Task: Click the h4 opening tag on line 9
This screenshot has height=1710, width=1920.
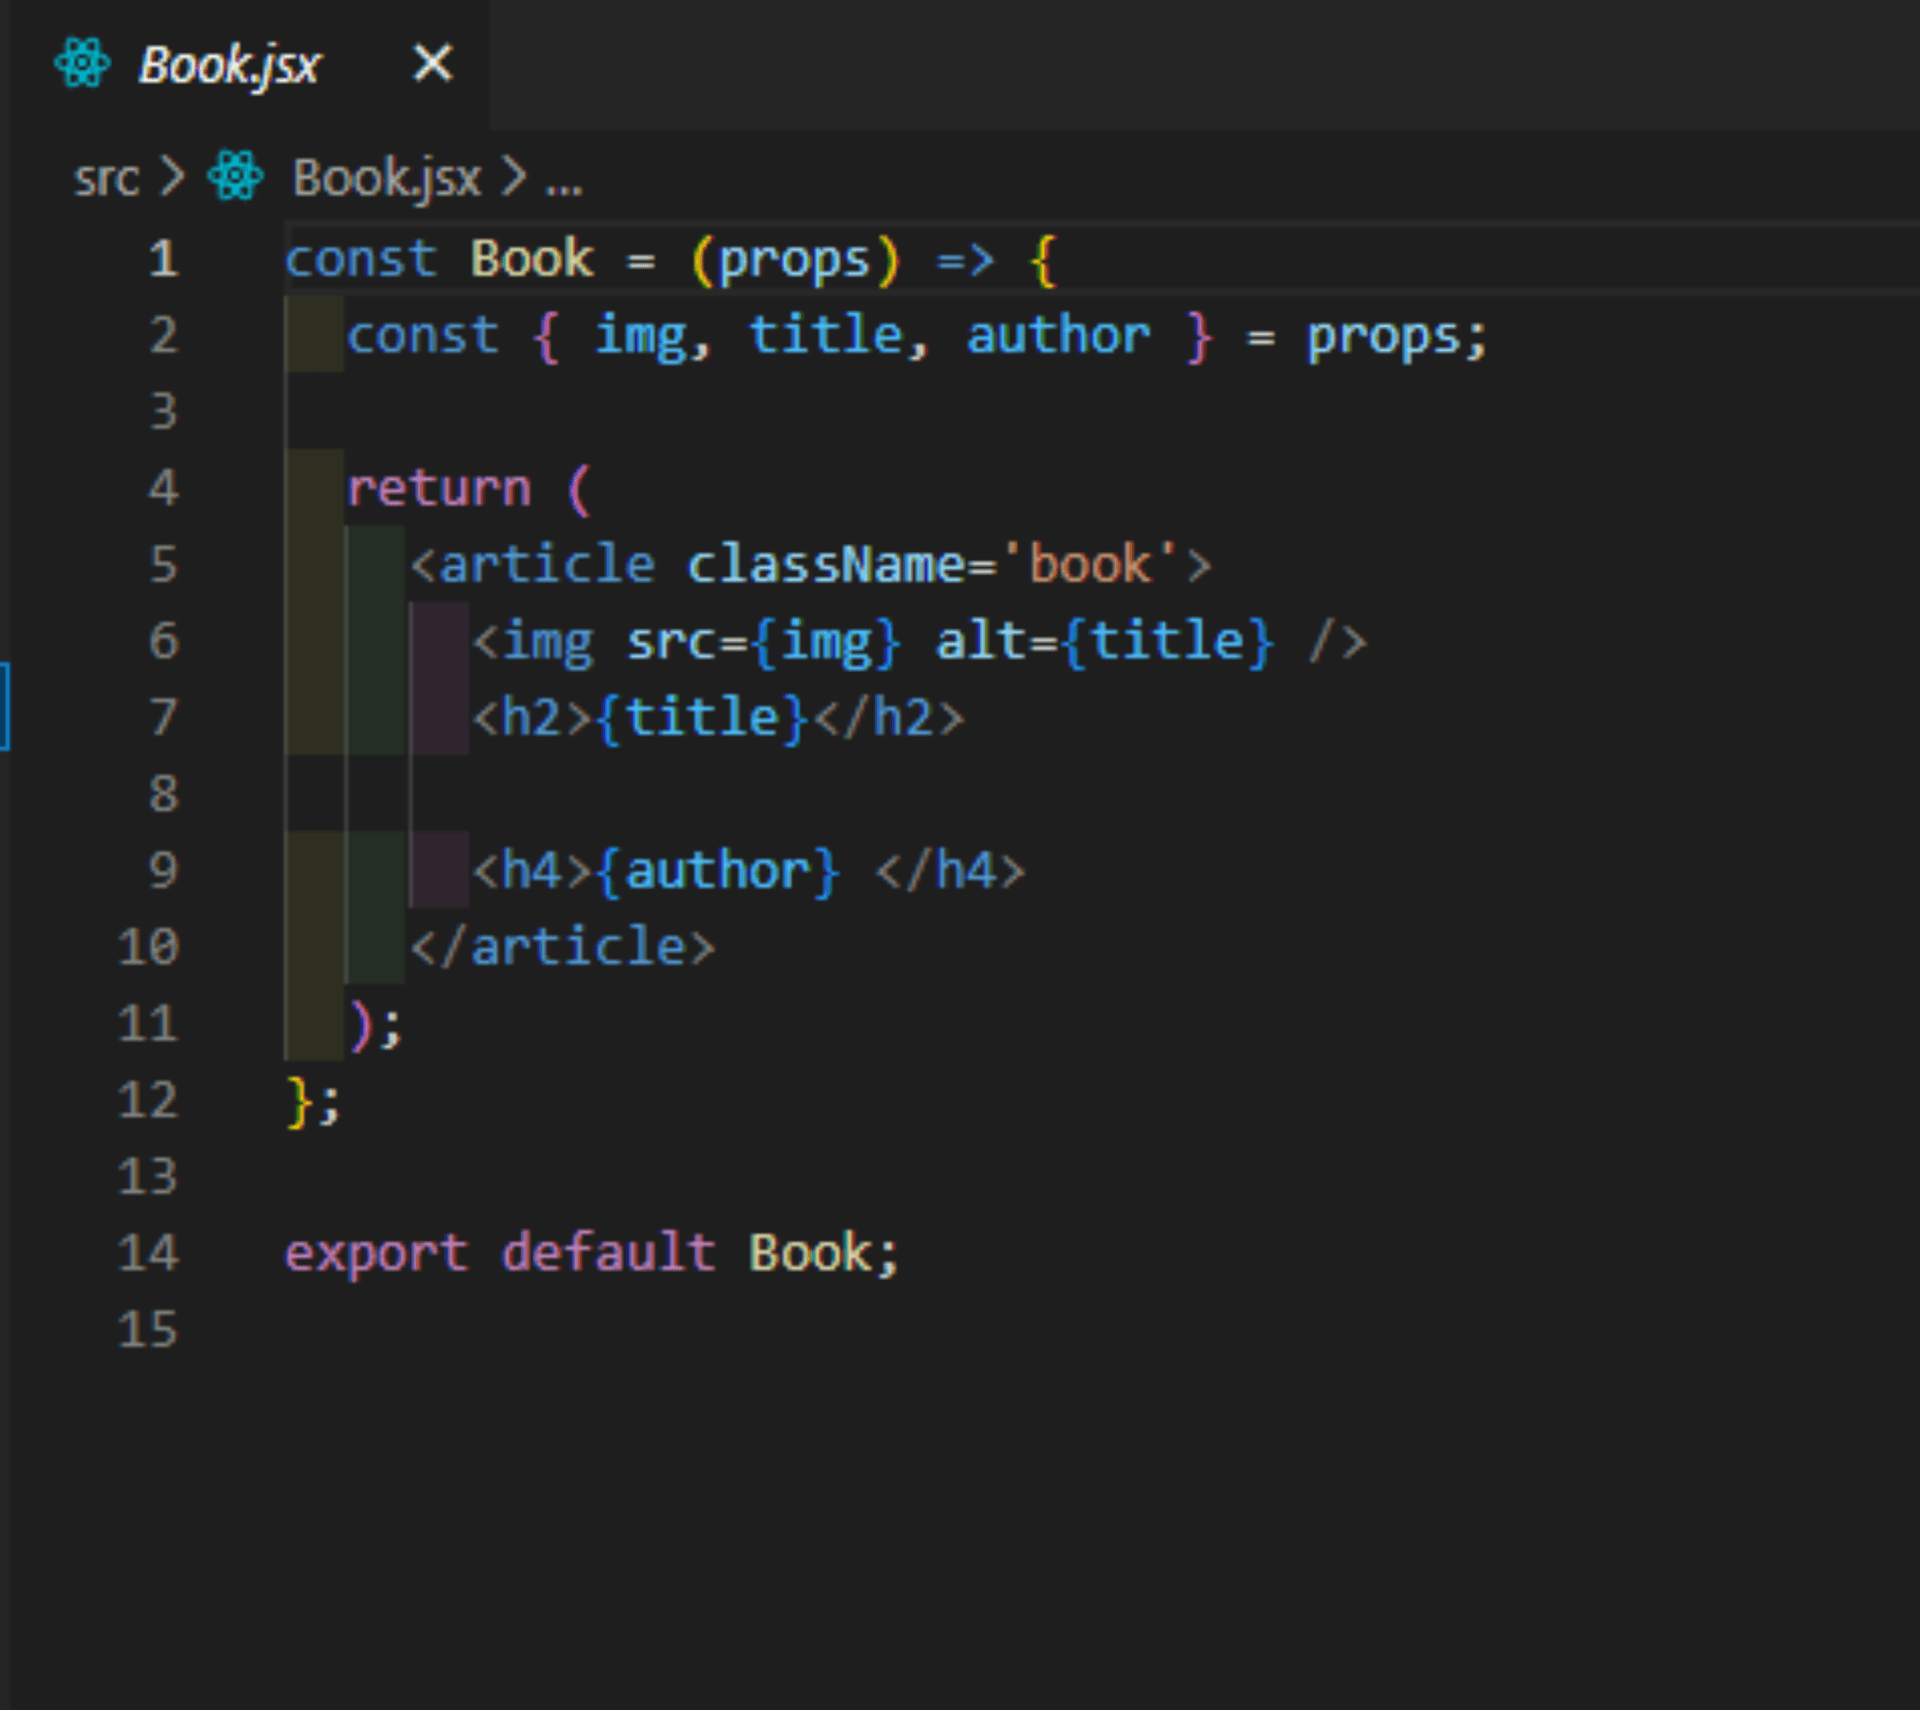Action: [x=532, y=871]
